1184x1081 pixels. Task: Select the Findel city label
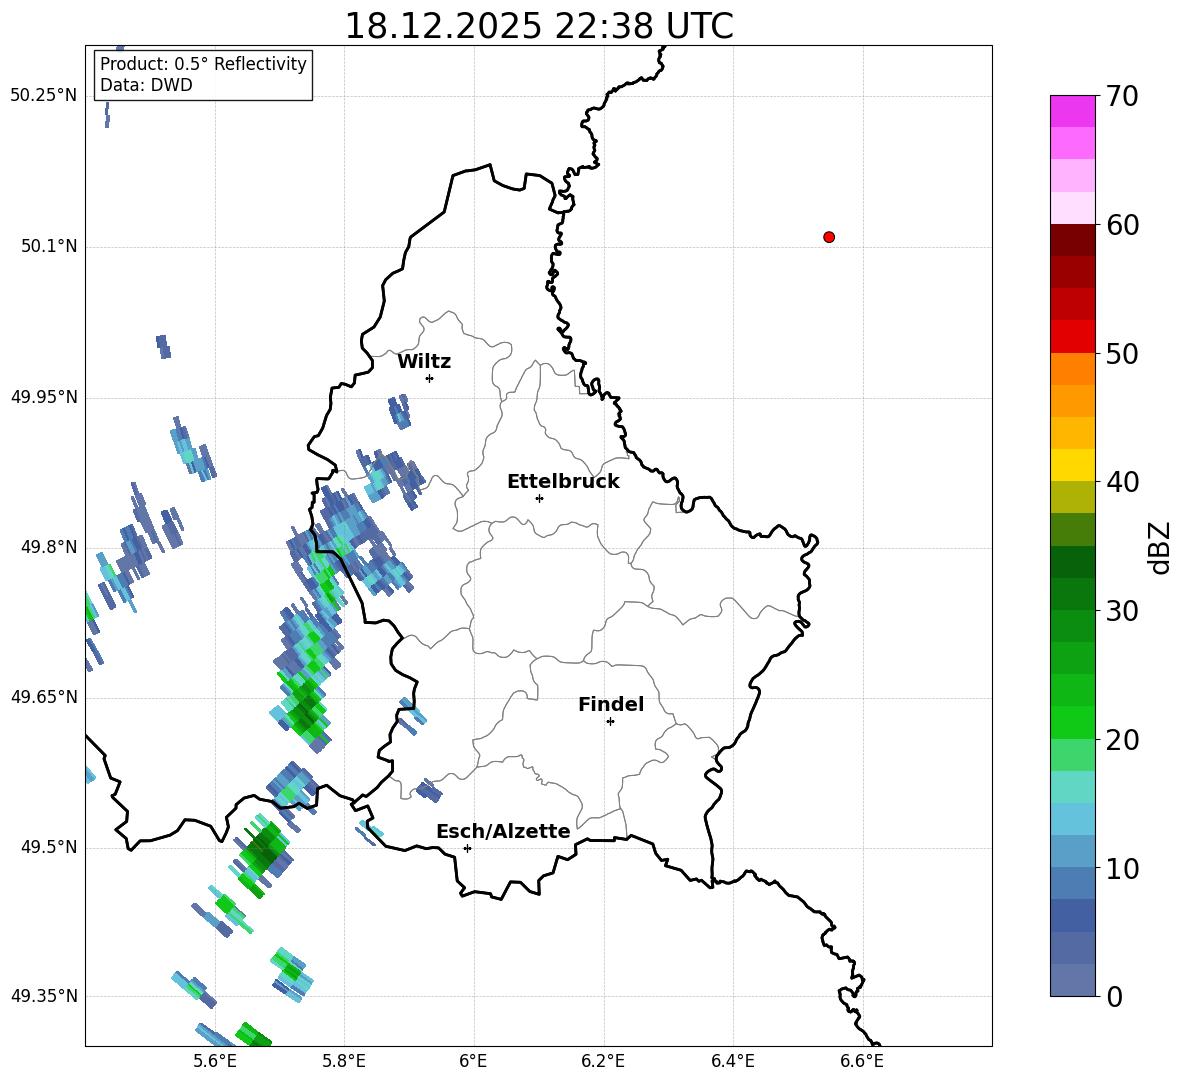pyautogui.click(x=611, y=704)
